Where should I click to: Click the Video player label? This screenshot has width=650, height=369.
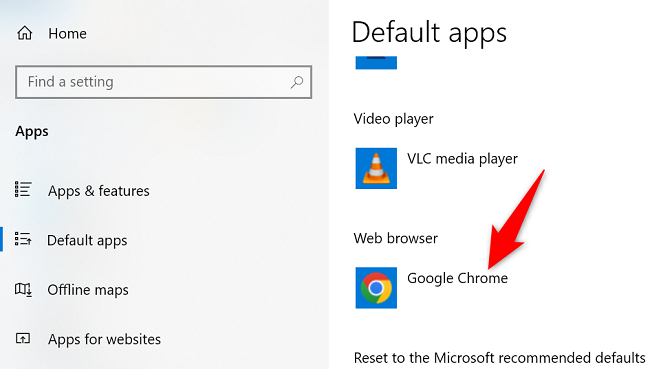393,119
